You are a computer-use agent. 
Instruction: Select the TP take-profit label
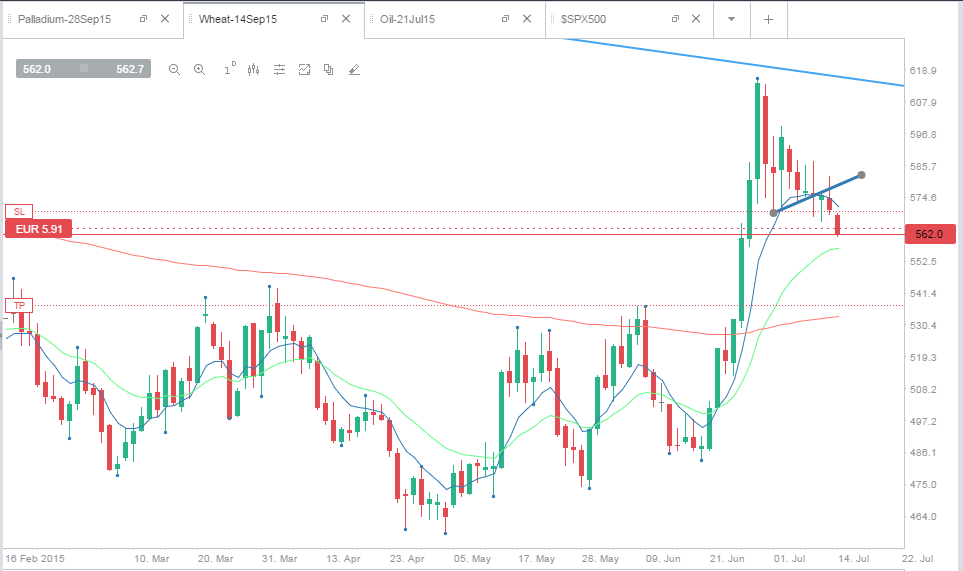[x=19, y=306]
